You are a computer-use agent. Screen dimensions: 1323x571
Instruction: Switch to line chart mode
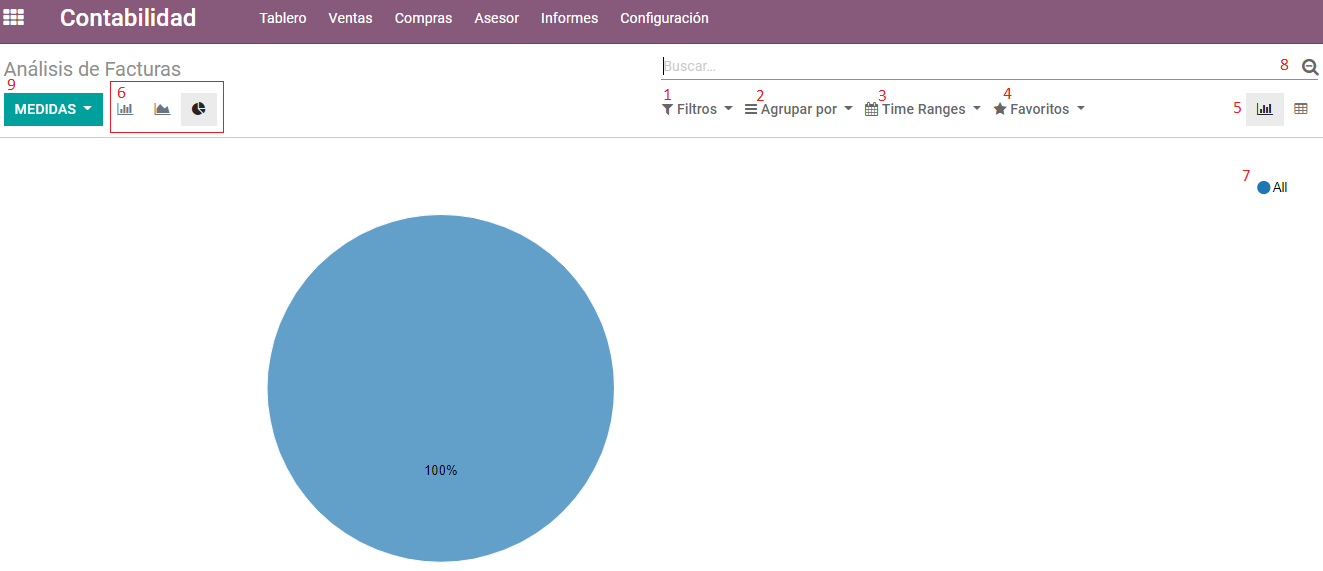pyautogui.click(x=162, y=109)
